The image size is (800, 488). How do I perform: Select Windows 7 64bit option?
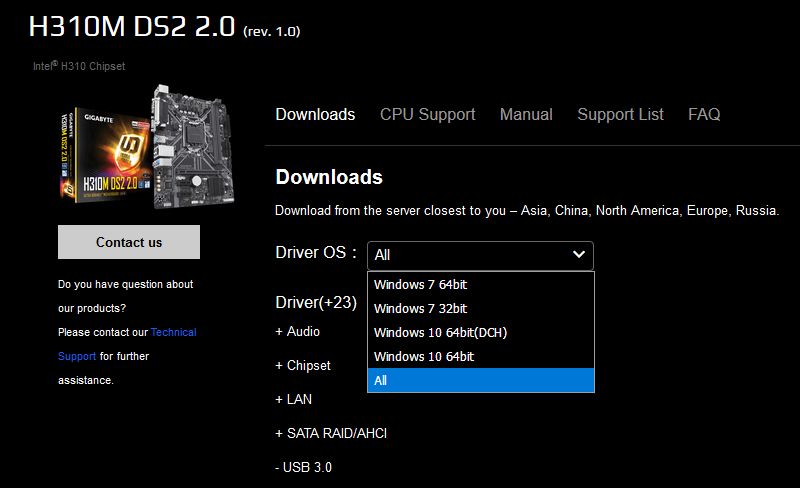coord(481,284)
